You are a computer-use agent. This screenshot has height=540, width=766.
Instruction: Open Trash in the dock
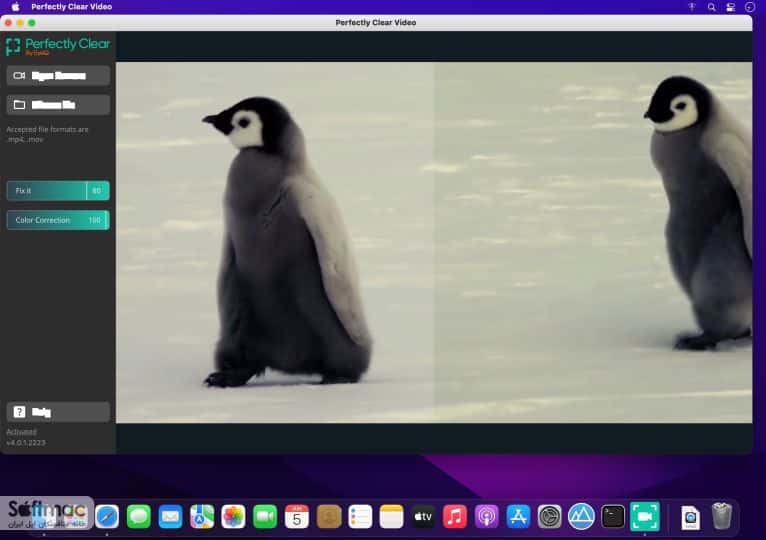point(722,516)
